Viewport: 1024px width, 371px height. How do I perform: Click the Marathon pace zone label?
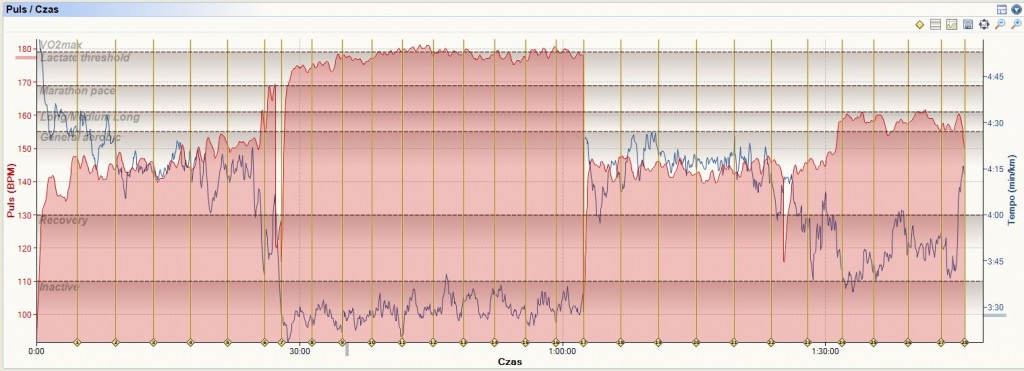pyautogui.click(x=78, y=91)
